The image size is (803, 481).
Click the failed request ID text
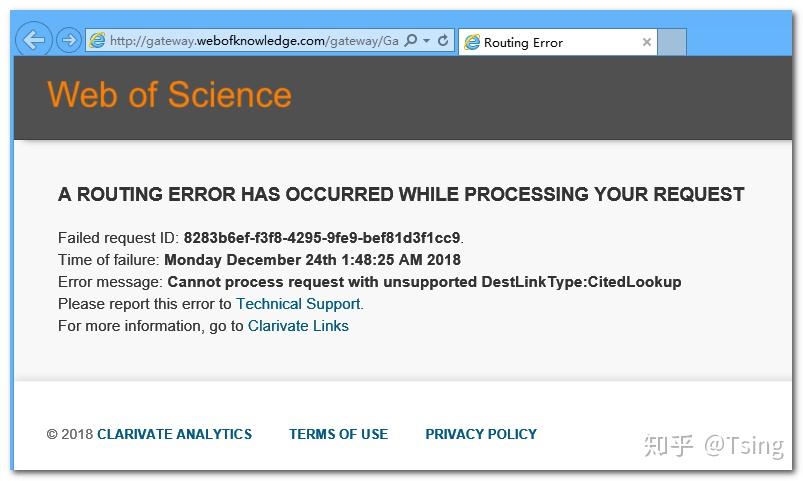coord(321,238)
